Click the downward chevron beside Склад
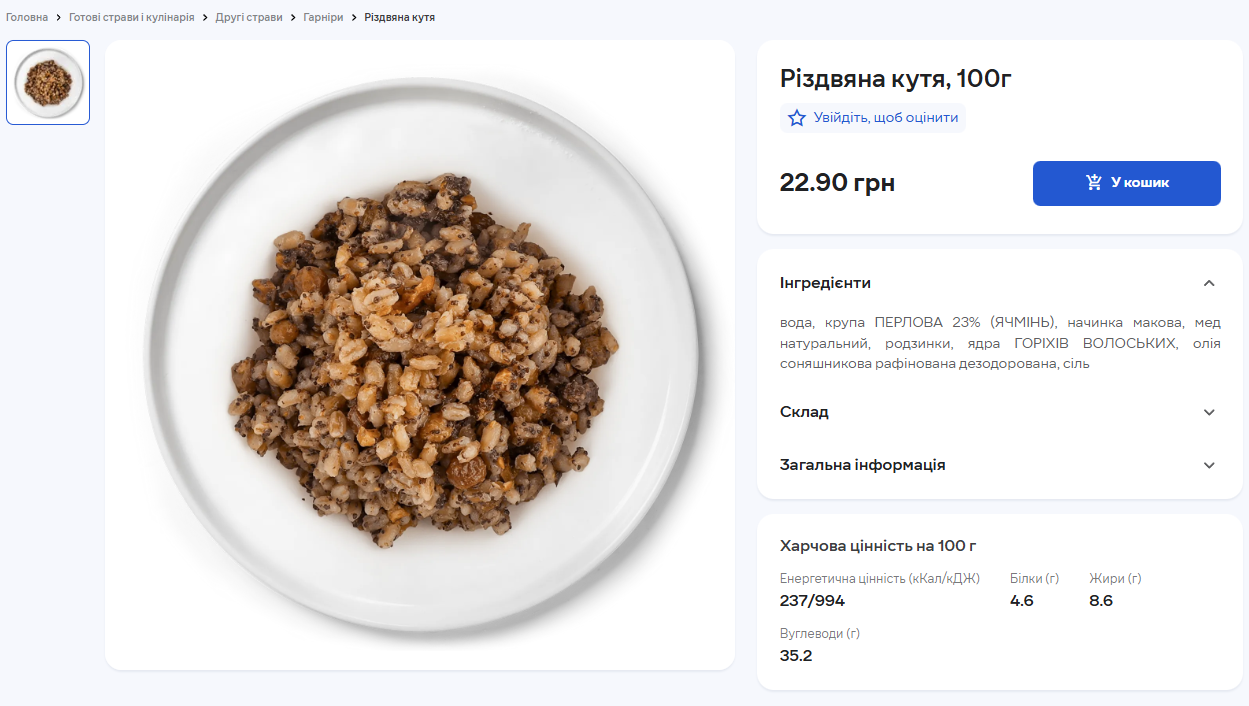1249x706 pixels. 1209,412
